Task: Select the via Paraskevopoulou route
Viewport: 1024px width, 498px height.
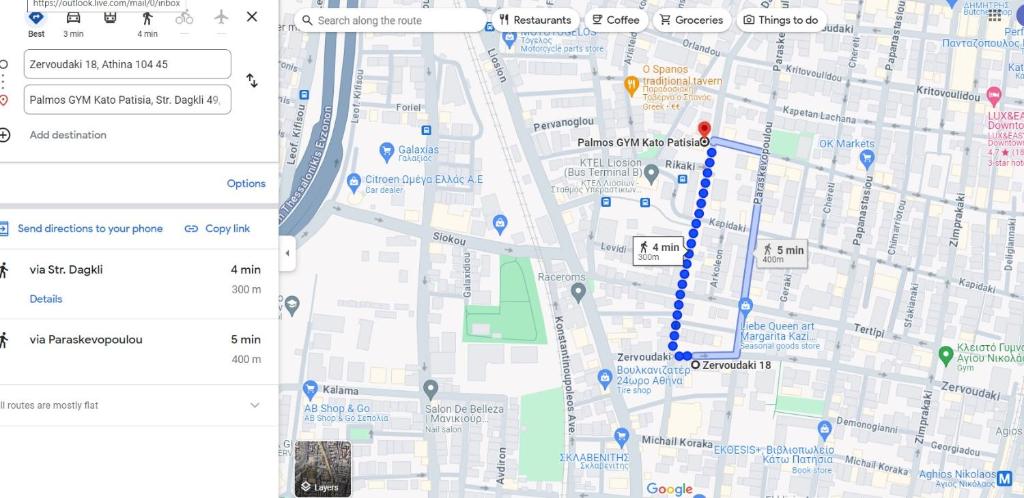Action: [x=131, y=349]
